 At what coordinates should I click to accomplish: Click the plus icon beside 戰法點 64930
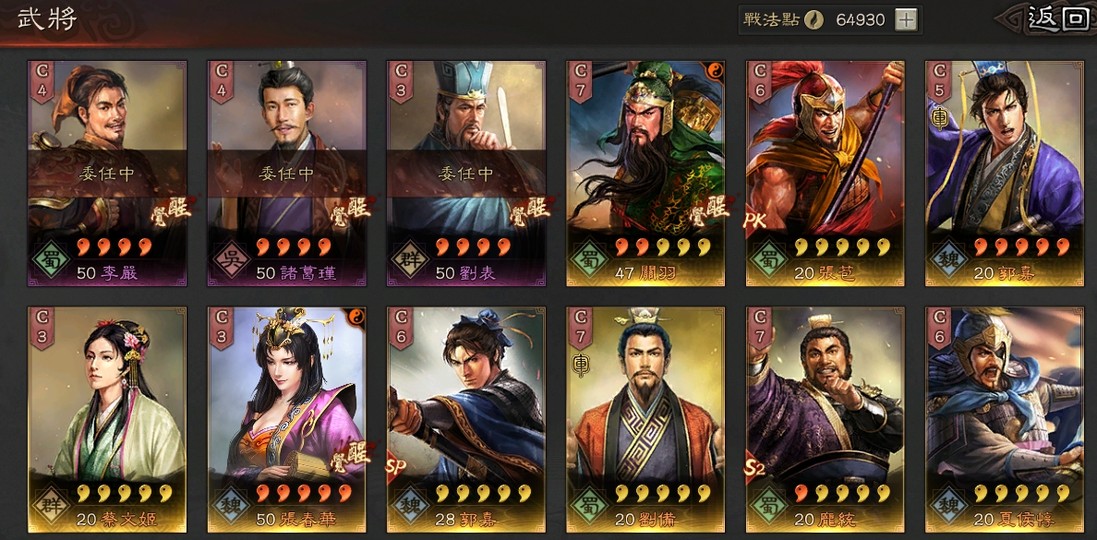tap(906, 20)
